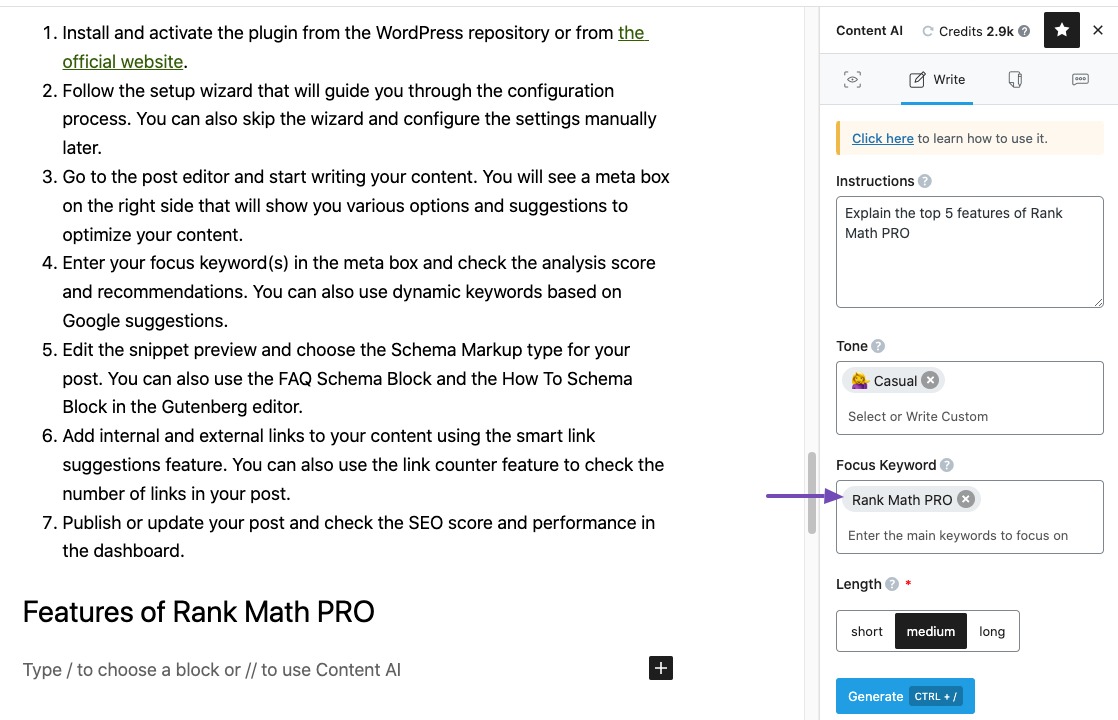Open the Research tab eye icon
Viewport: 1118px width, 720px height.
(x=852, y=79)
